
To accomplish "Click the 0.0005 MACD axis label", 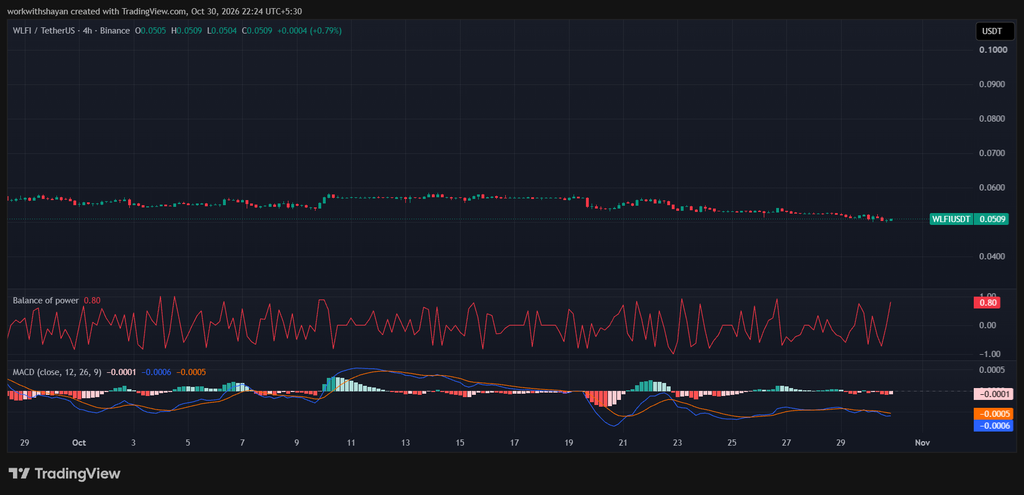I will point(991,370).
